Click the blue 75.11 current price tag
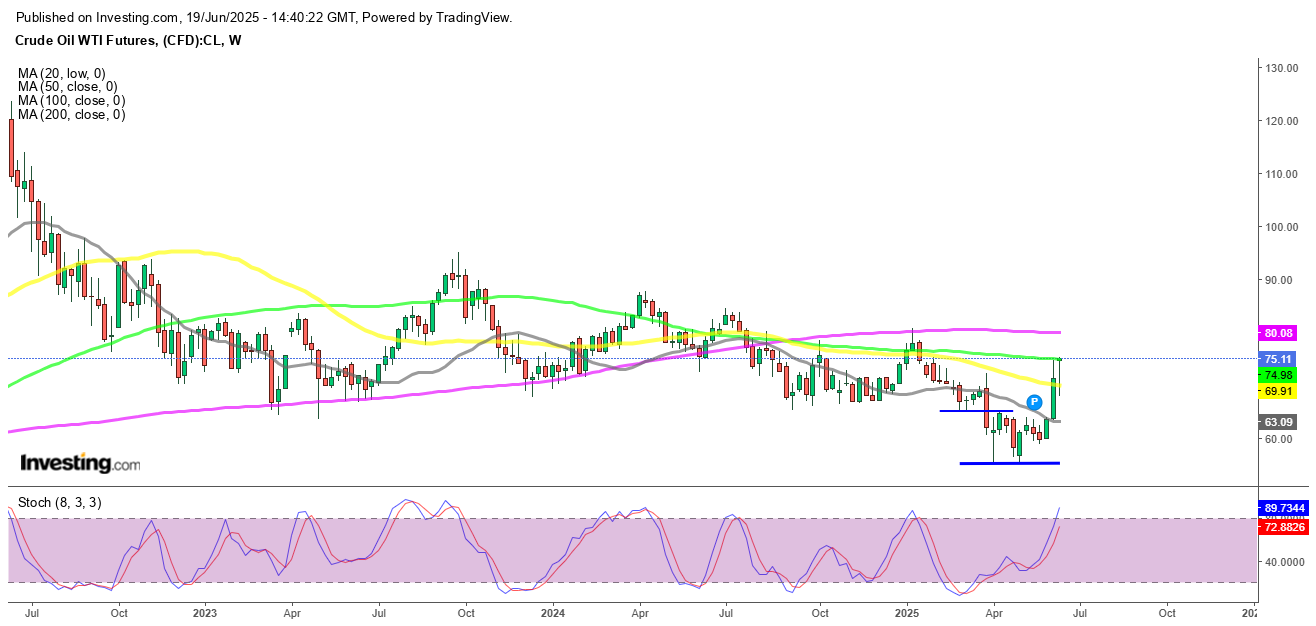1316x626 pixels. pos(1279,359)
